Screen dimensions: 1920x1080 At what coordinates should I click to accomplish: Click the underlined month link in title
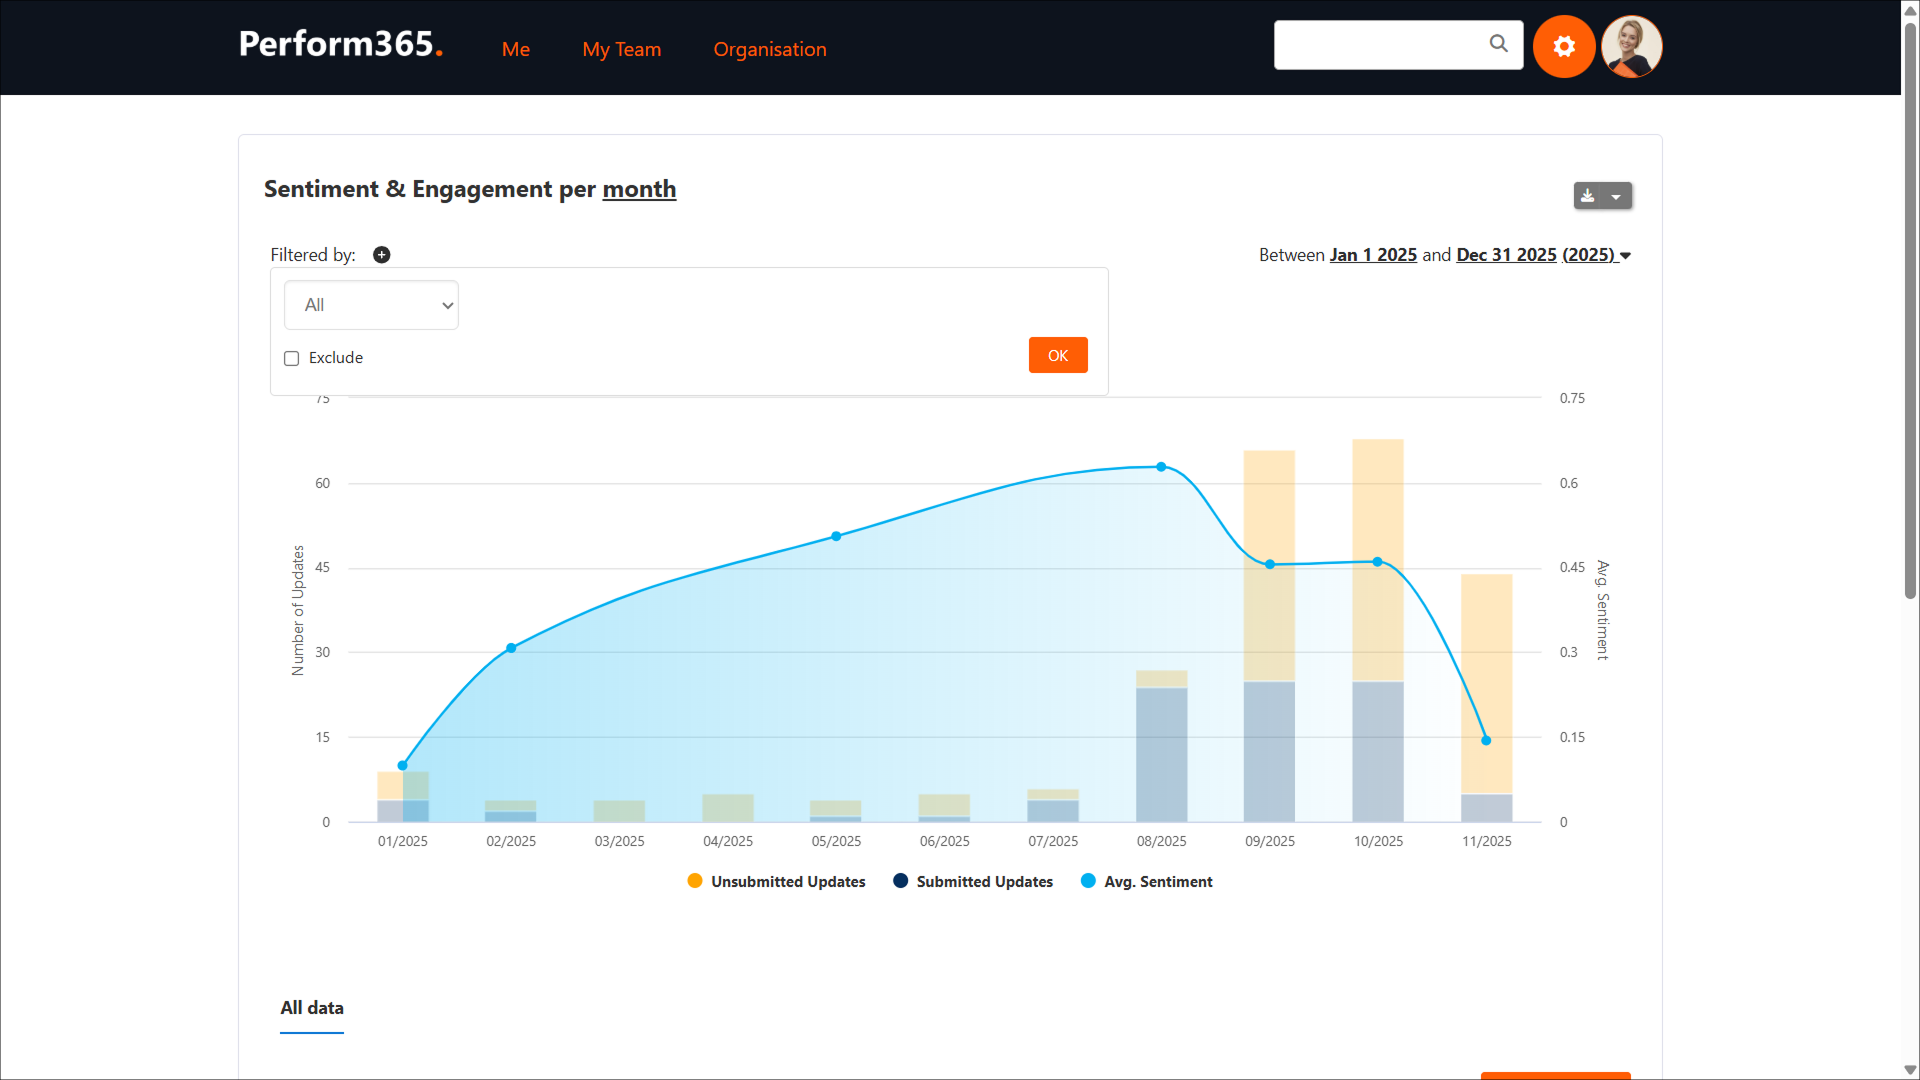pyautogui.click(x=639, y=189)
